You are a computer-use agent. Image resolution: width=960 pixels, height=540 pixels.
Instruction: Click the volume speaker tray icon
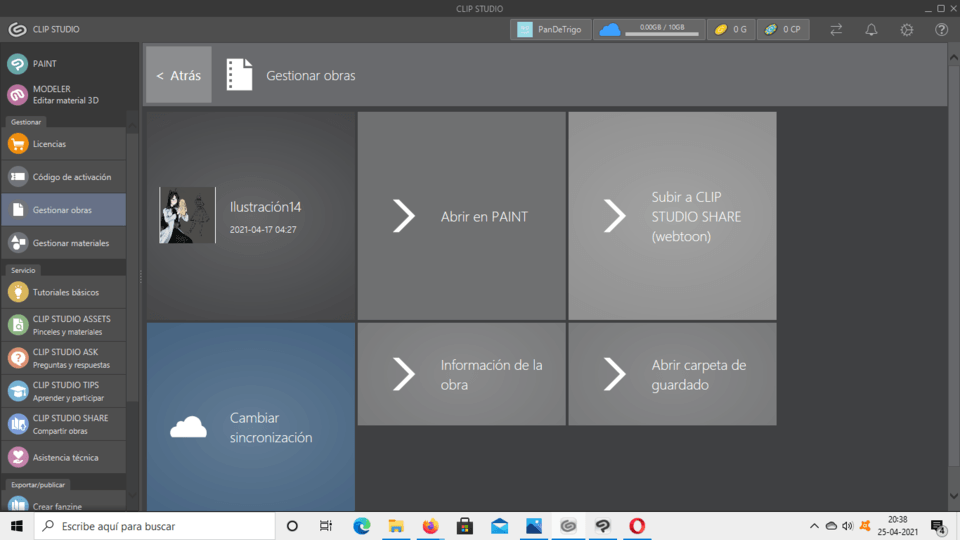[848, 526]
